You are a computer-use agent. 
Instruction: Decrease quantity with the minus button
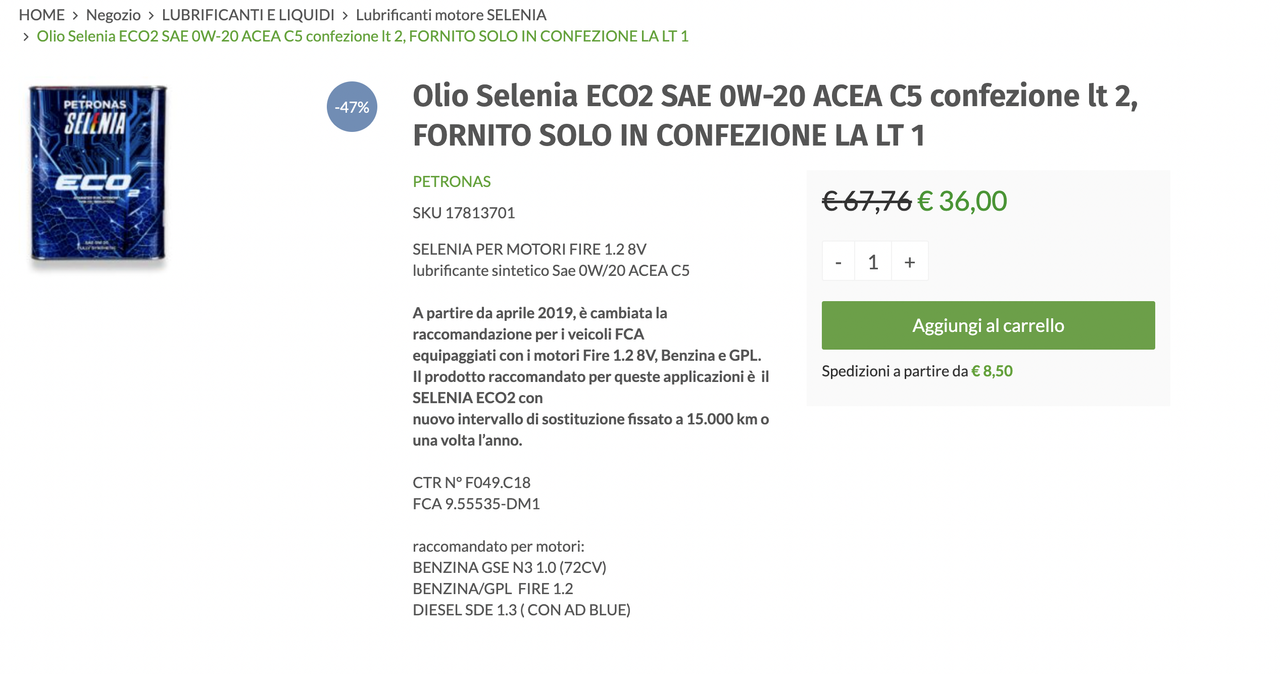point(838,262)
